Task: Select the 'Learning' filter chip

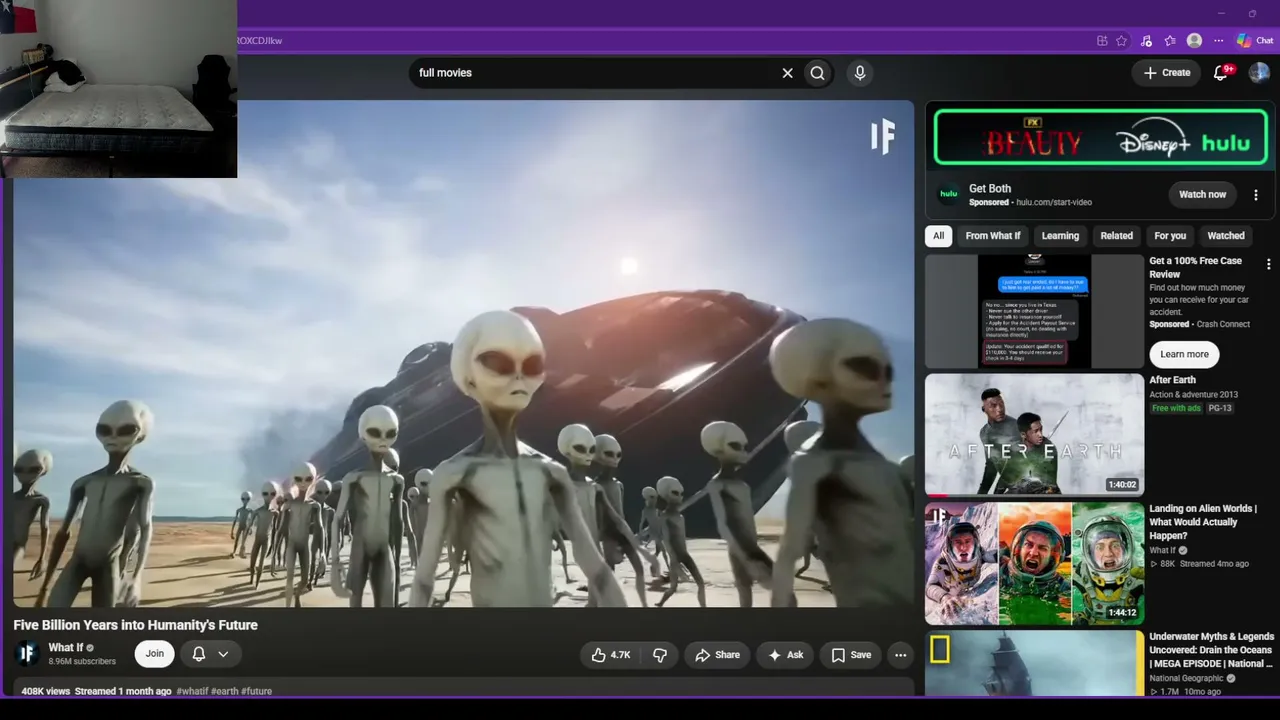Action: click(x=1060, y=236)
